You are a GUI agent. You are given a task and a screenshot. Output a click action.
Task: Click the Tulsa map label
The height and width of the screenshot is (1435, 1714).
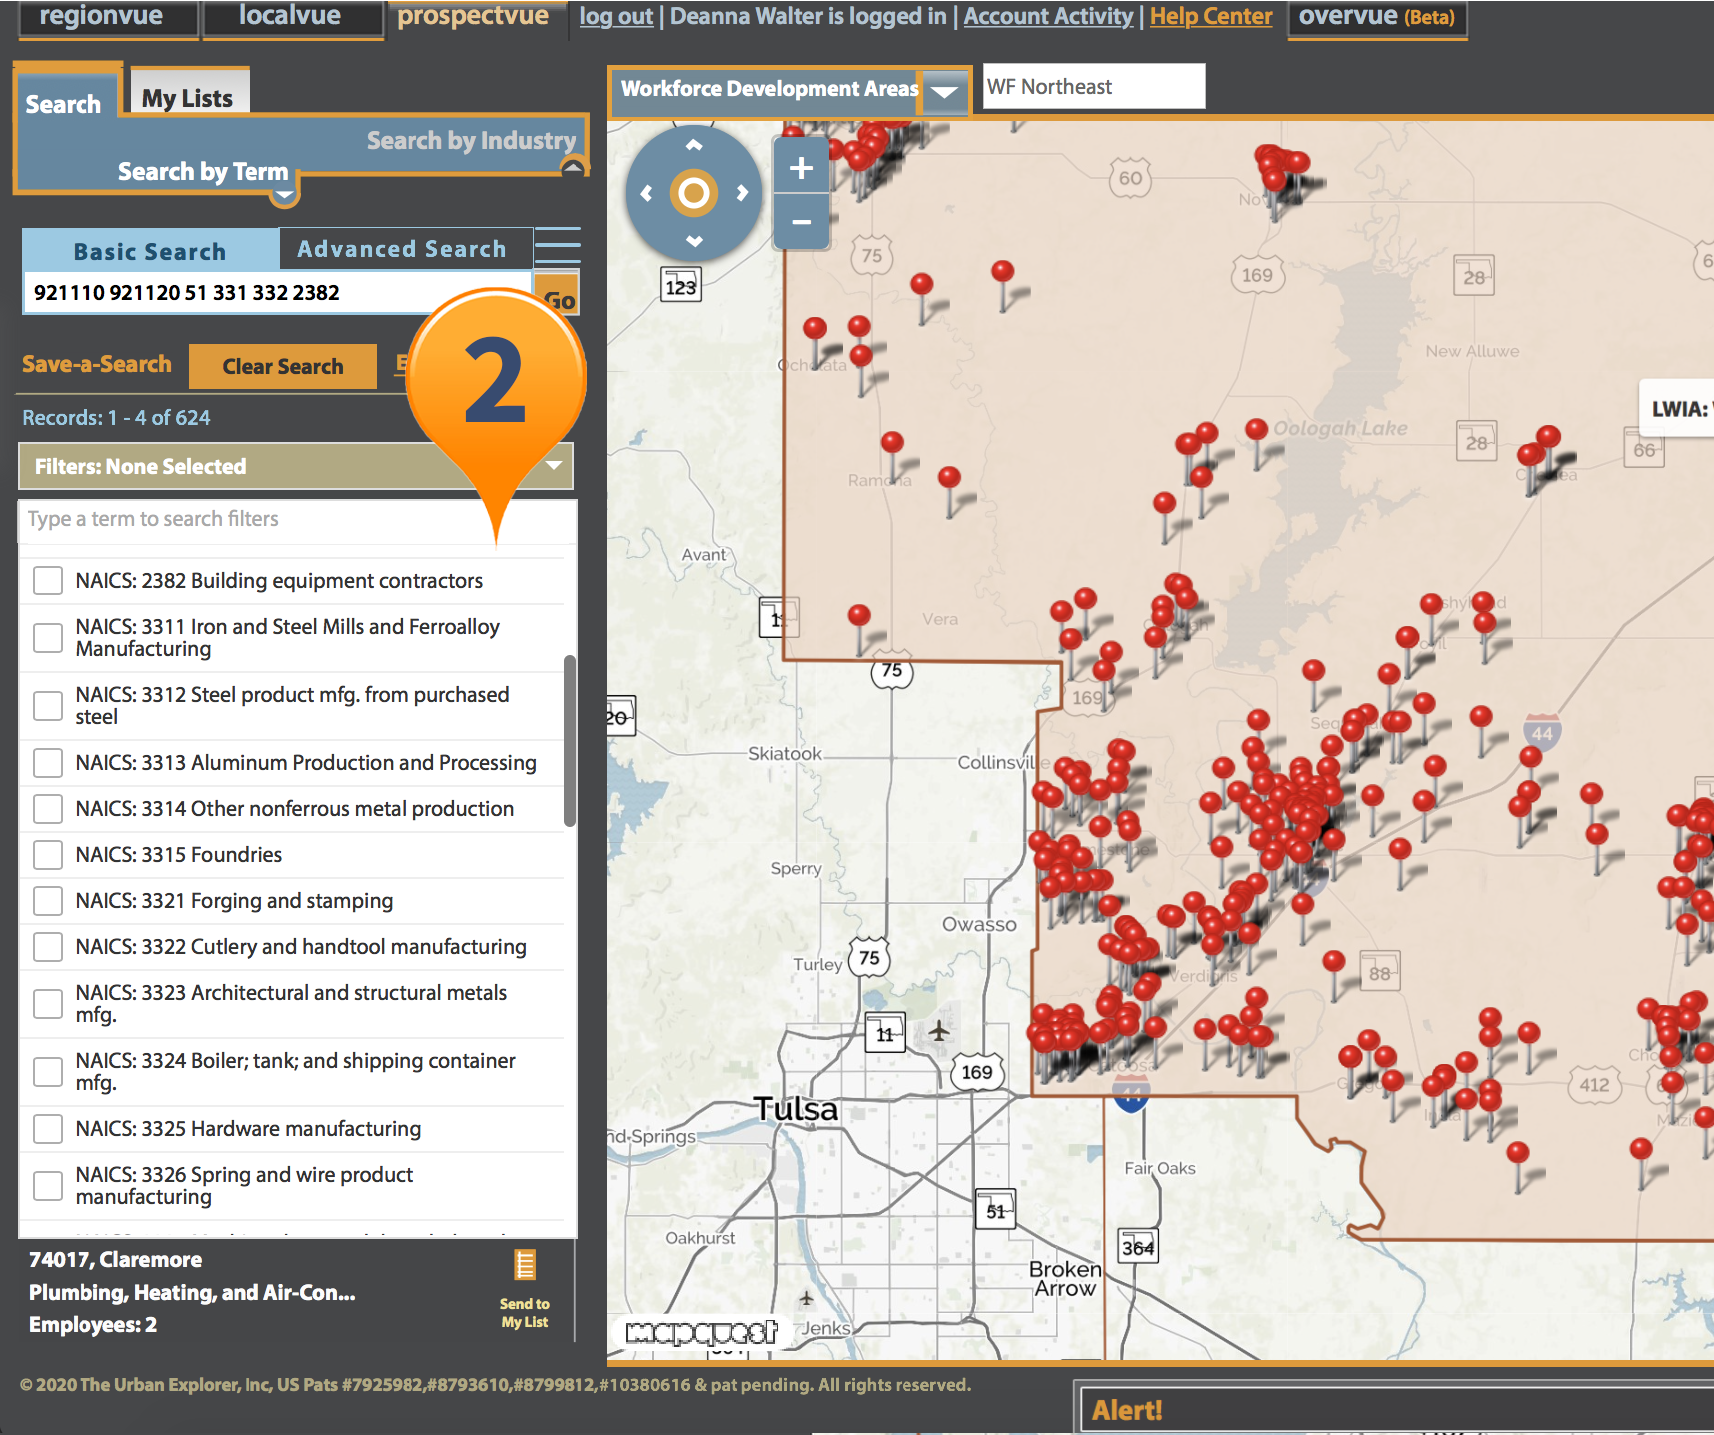click(x=796, y=1108)
